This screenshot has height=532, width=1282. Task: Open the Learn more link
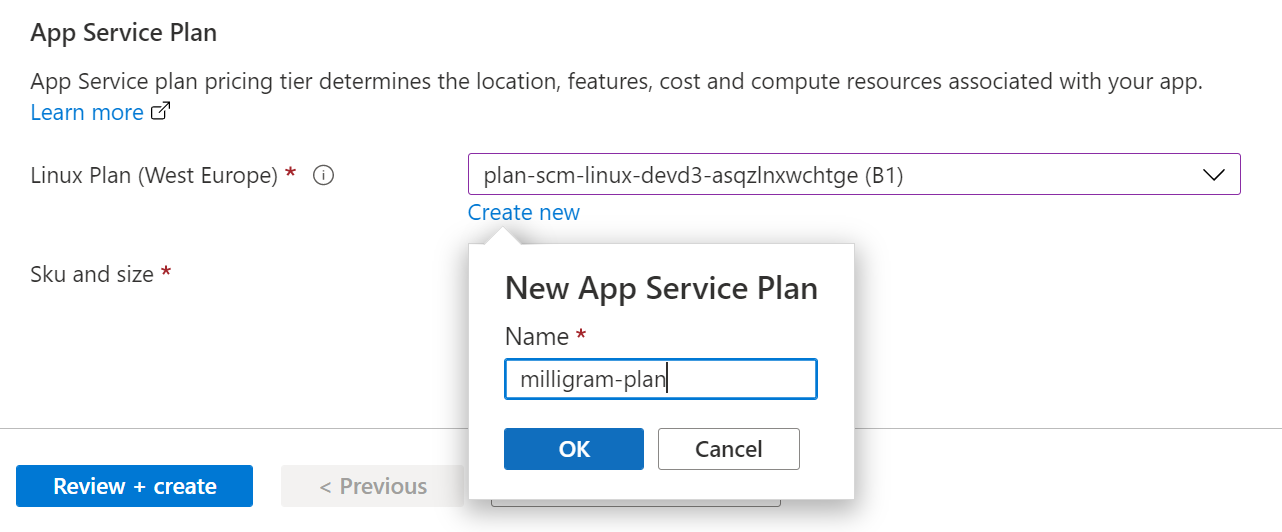[87, 112]
